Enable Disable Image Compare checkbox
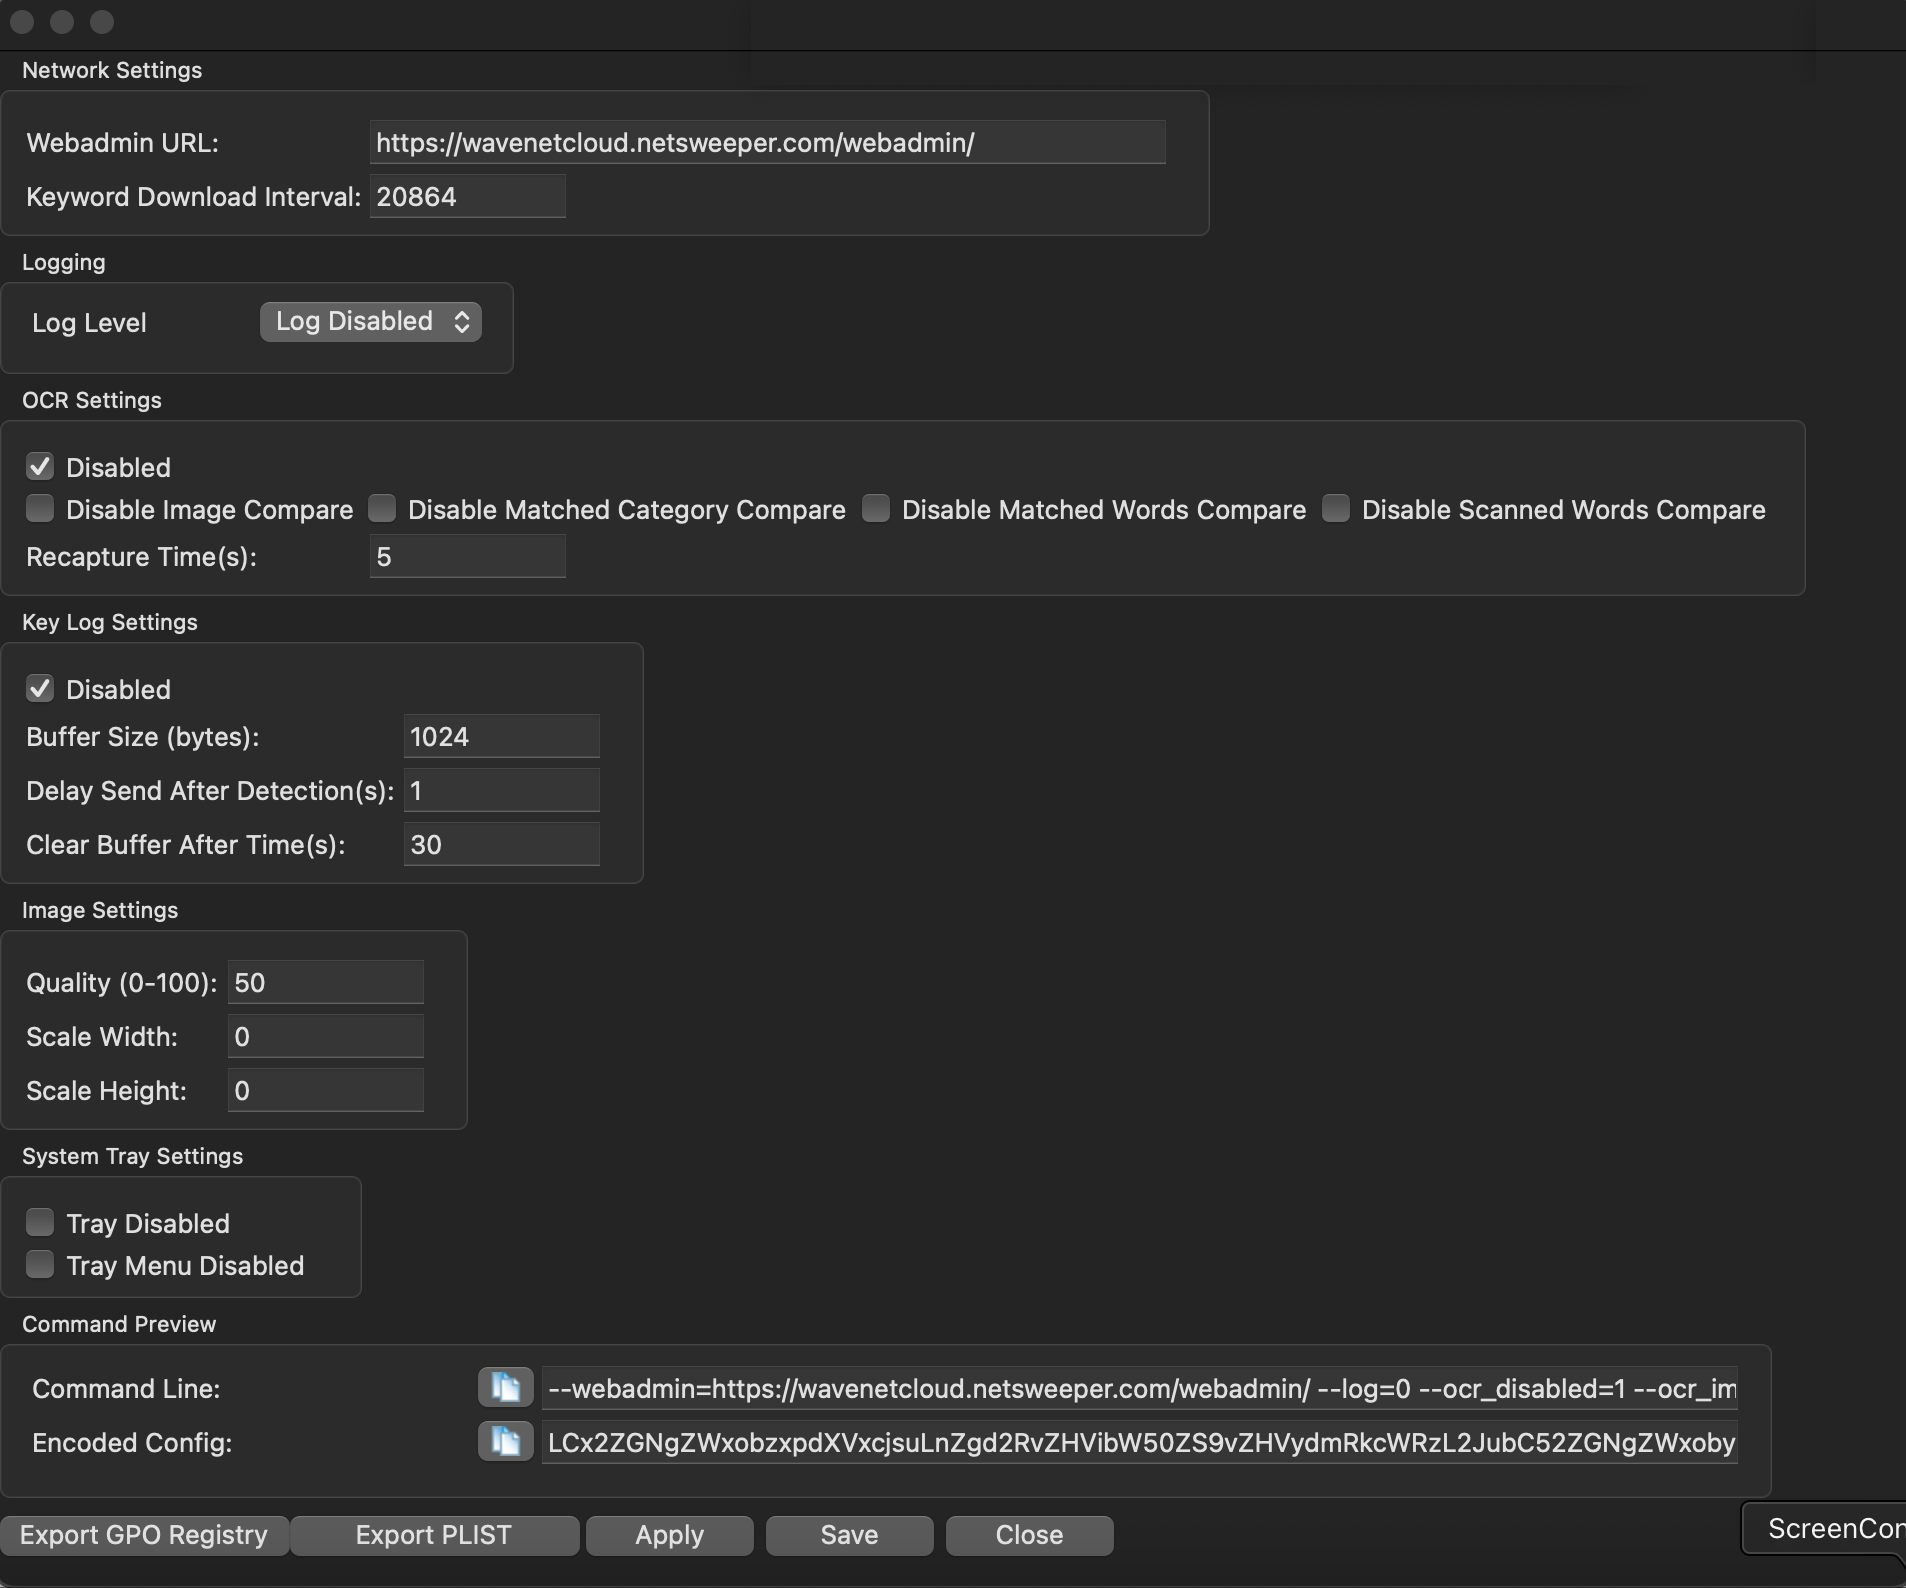1906x1588 pixels. pos(40,509)
